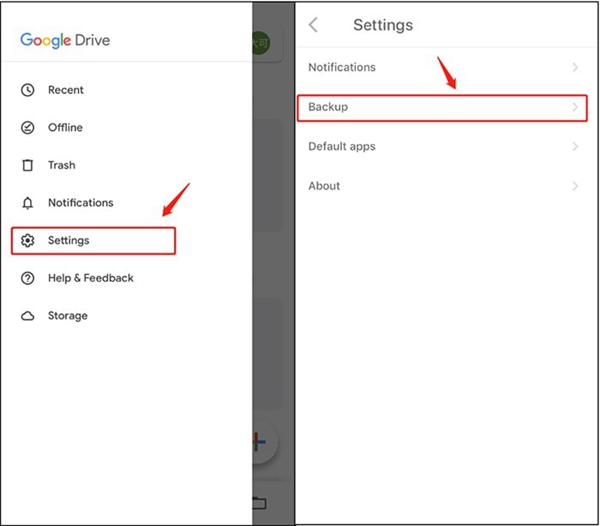Open Offline files menu entry

point(65,127)
